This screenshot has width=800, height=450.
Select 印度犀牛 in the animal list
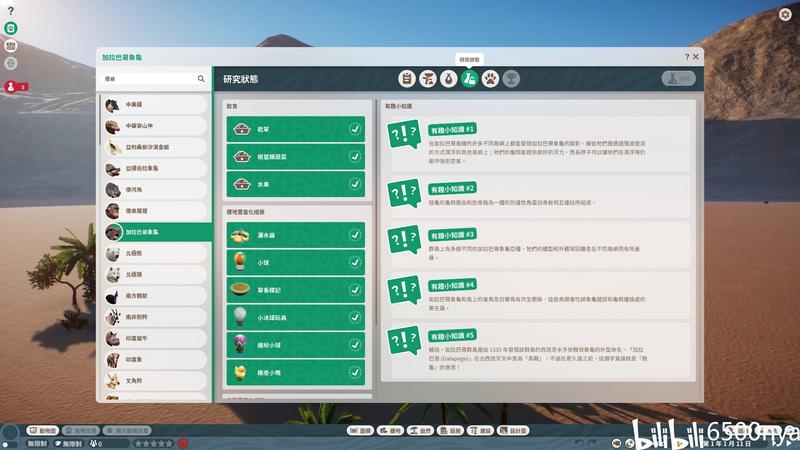pyautogui.click(x=156, y=338)
